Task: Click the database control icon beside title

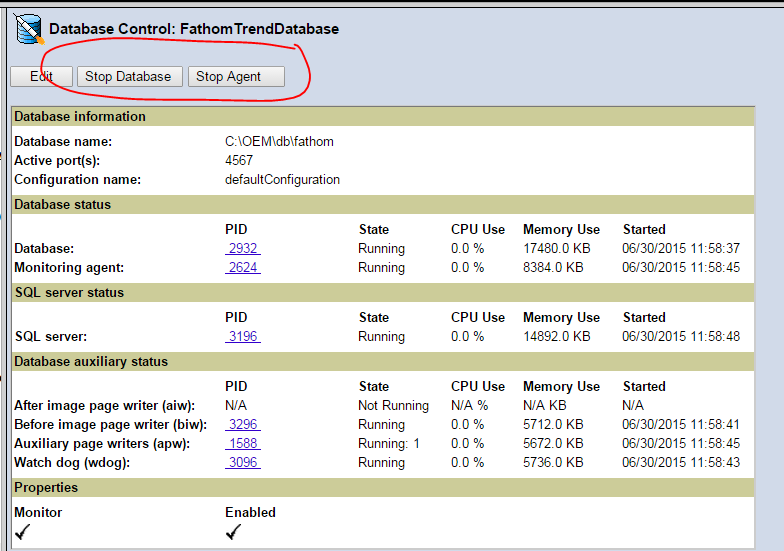Action: 30,29
